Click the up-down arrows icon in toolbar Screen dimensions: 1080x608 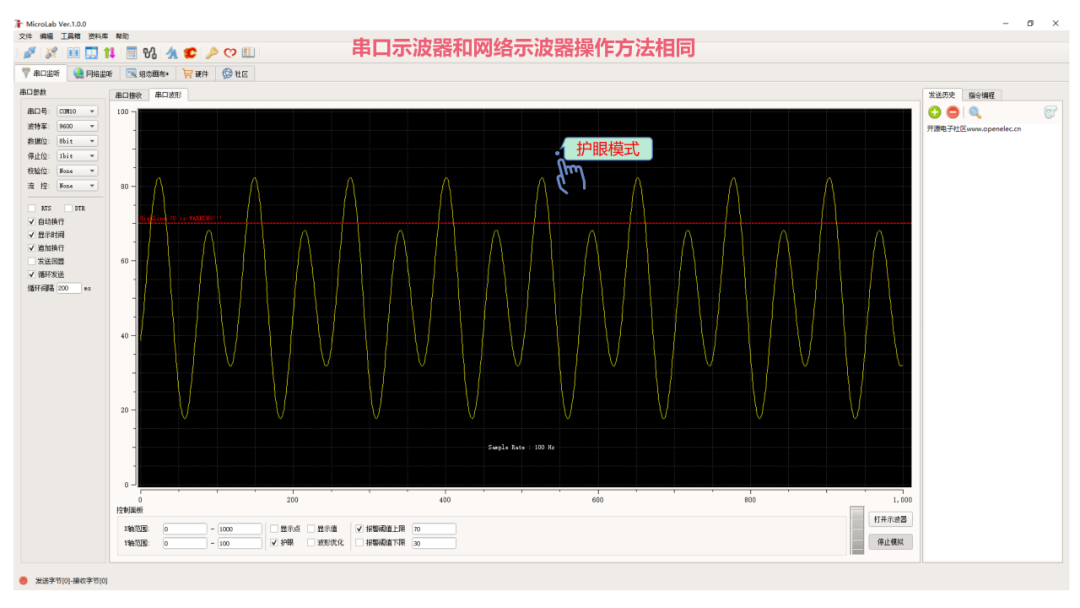(111, 51)
